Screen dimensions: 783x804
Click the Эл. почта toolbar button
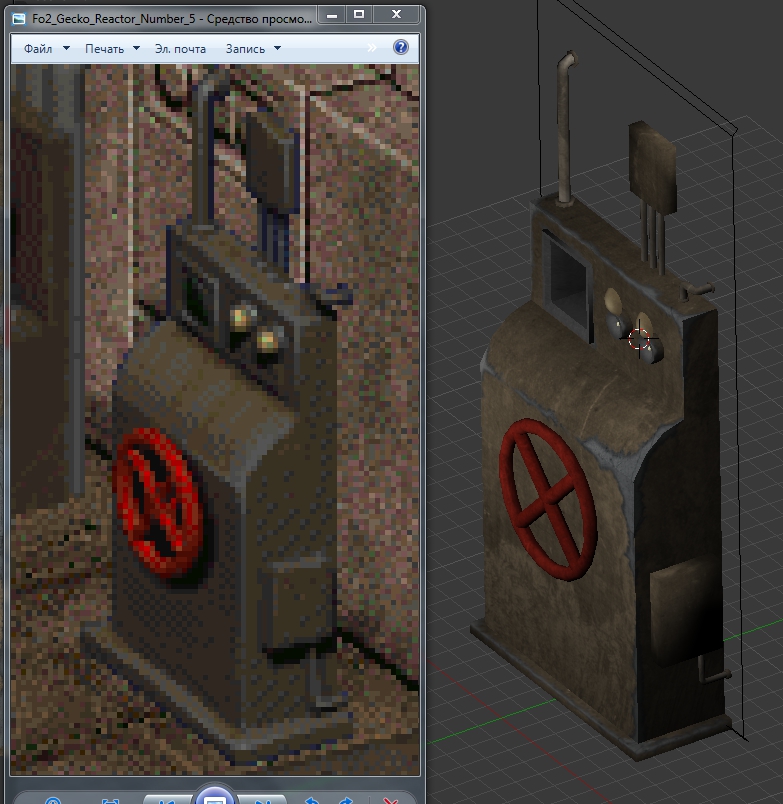[180, 49]
